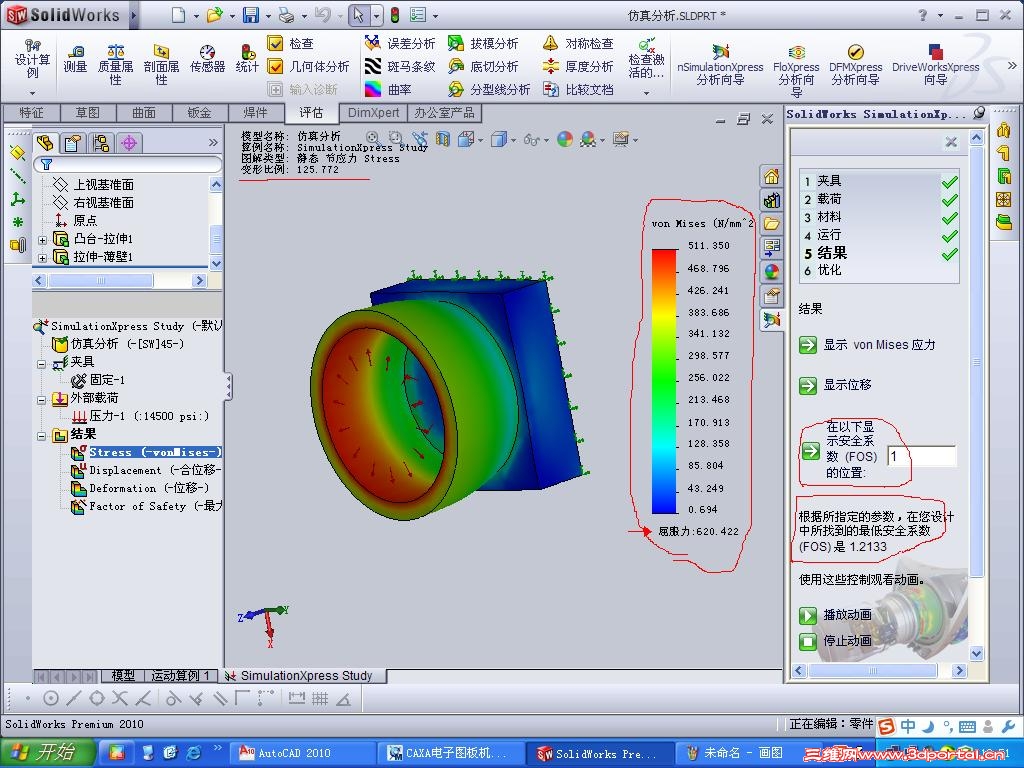Image resolution: width=1024 pixels, height=768 pixels.
Task: Switch to the 曲面 surfaces tab
Action: [x=144, y=113]
